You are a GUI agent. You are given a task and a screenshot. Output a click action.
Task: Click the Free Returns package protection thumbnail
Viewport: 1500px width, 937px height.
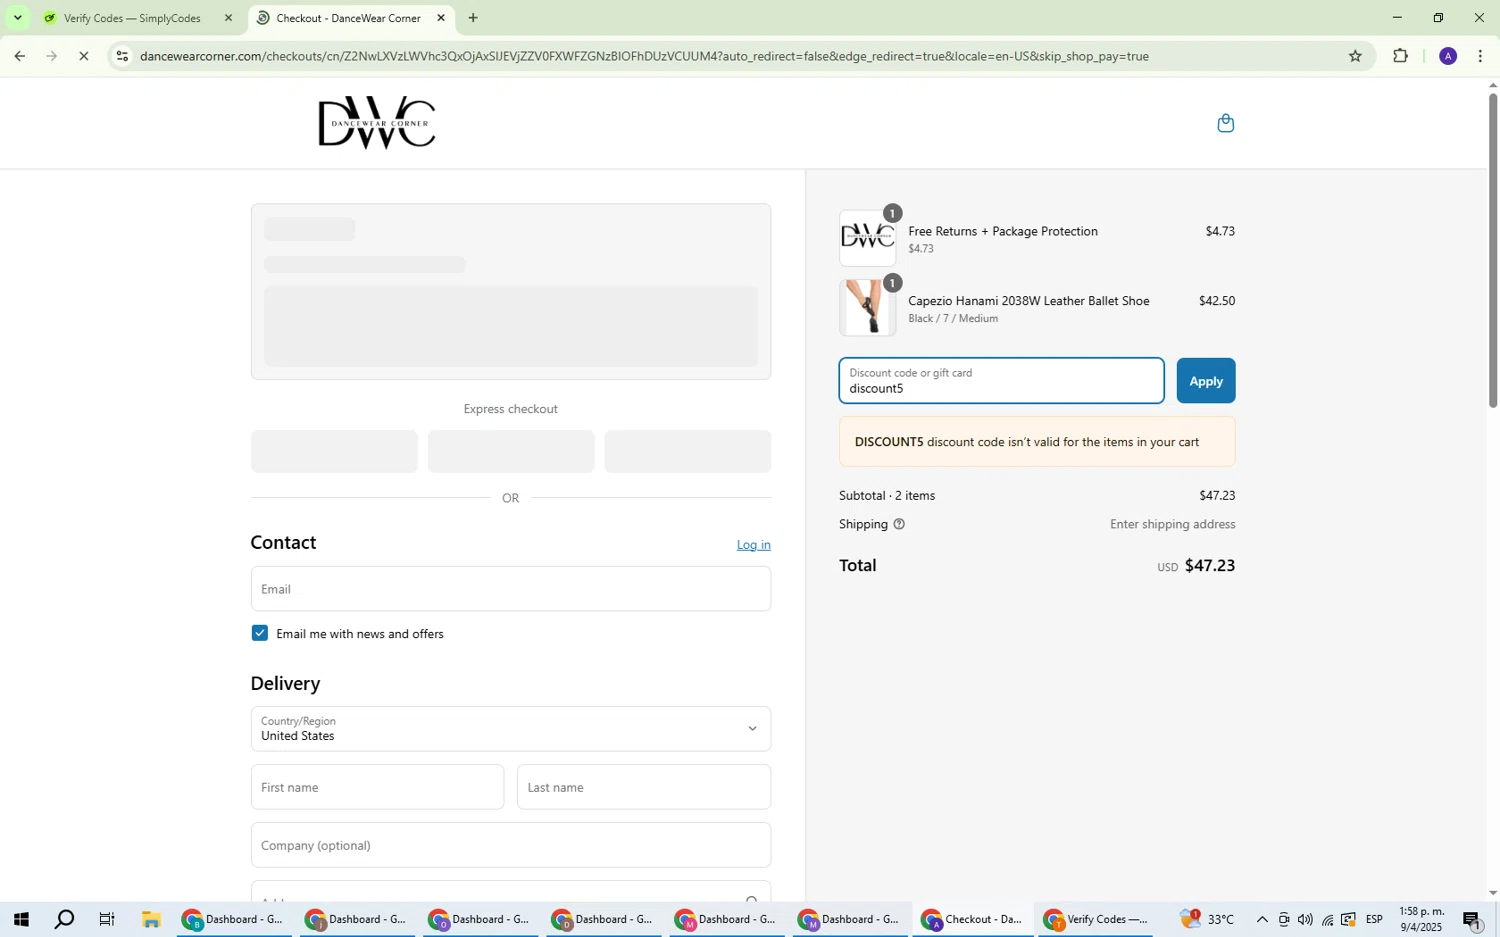tap(867, 238)
